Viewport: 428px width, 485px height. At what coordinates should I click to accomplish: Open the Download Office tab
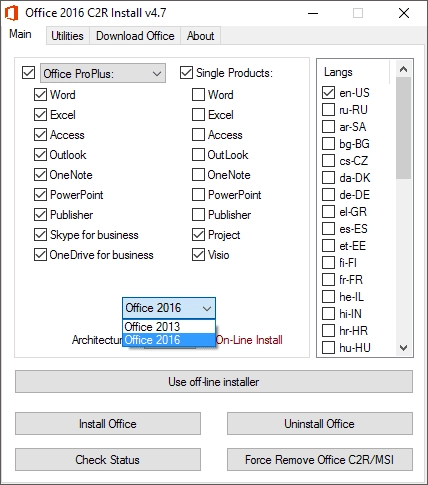tap(135, 36)
